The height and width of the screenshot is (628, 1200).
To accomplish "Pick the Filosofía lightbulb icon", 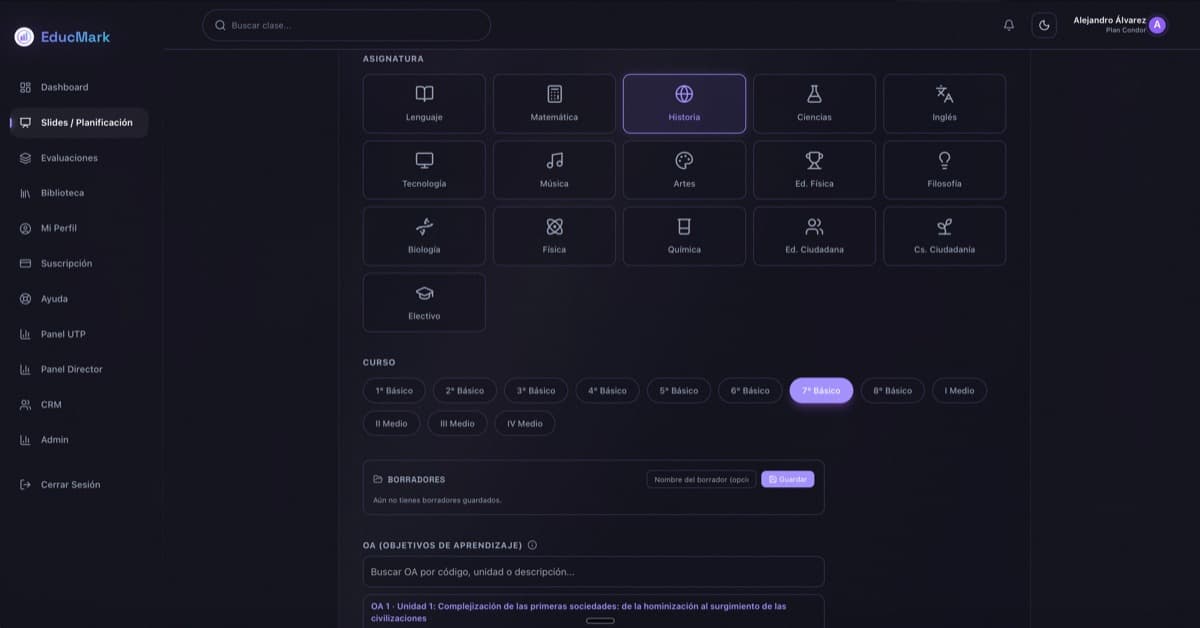I will 944,161.
